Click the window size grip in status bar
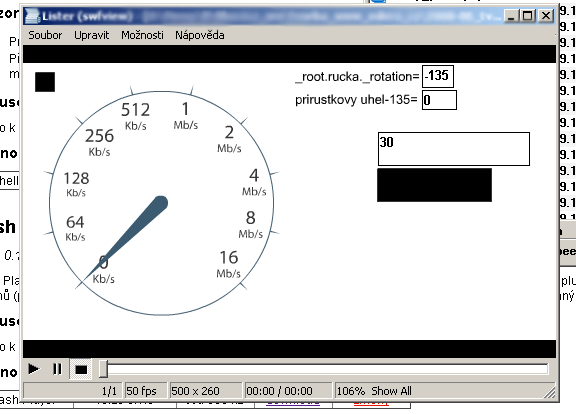 [x=550, y=392]
